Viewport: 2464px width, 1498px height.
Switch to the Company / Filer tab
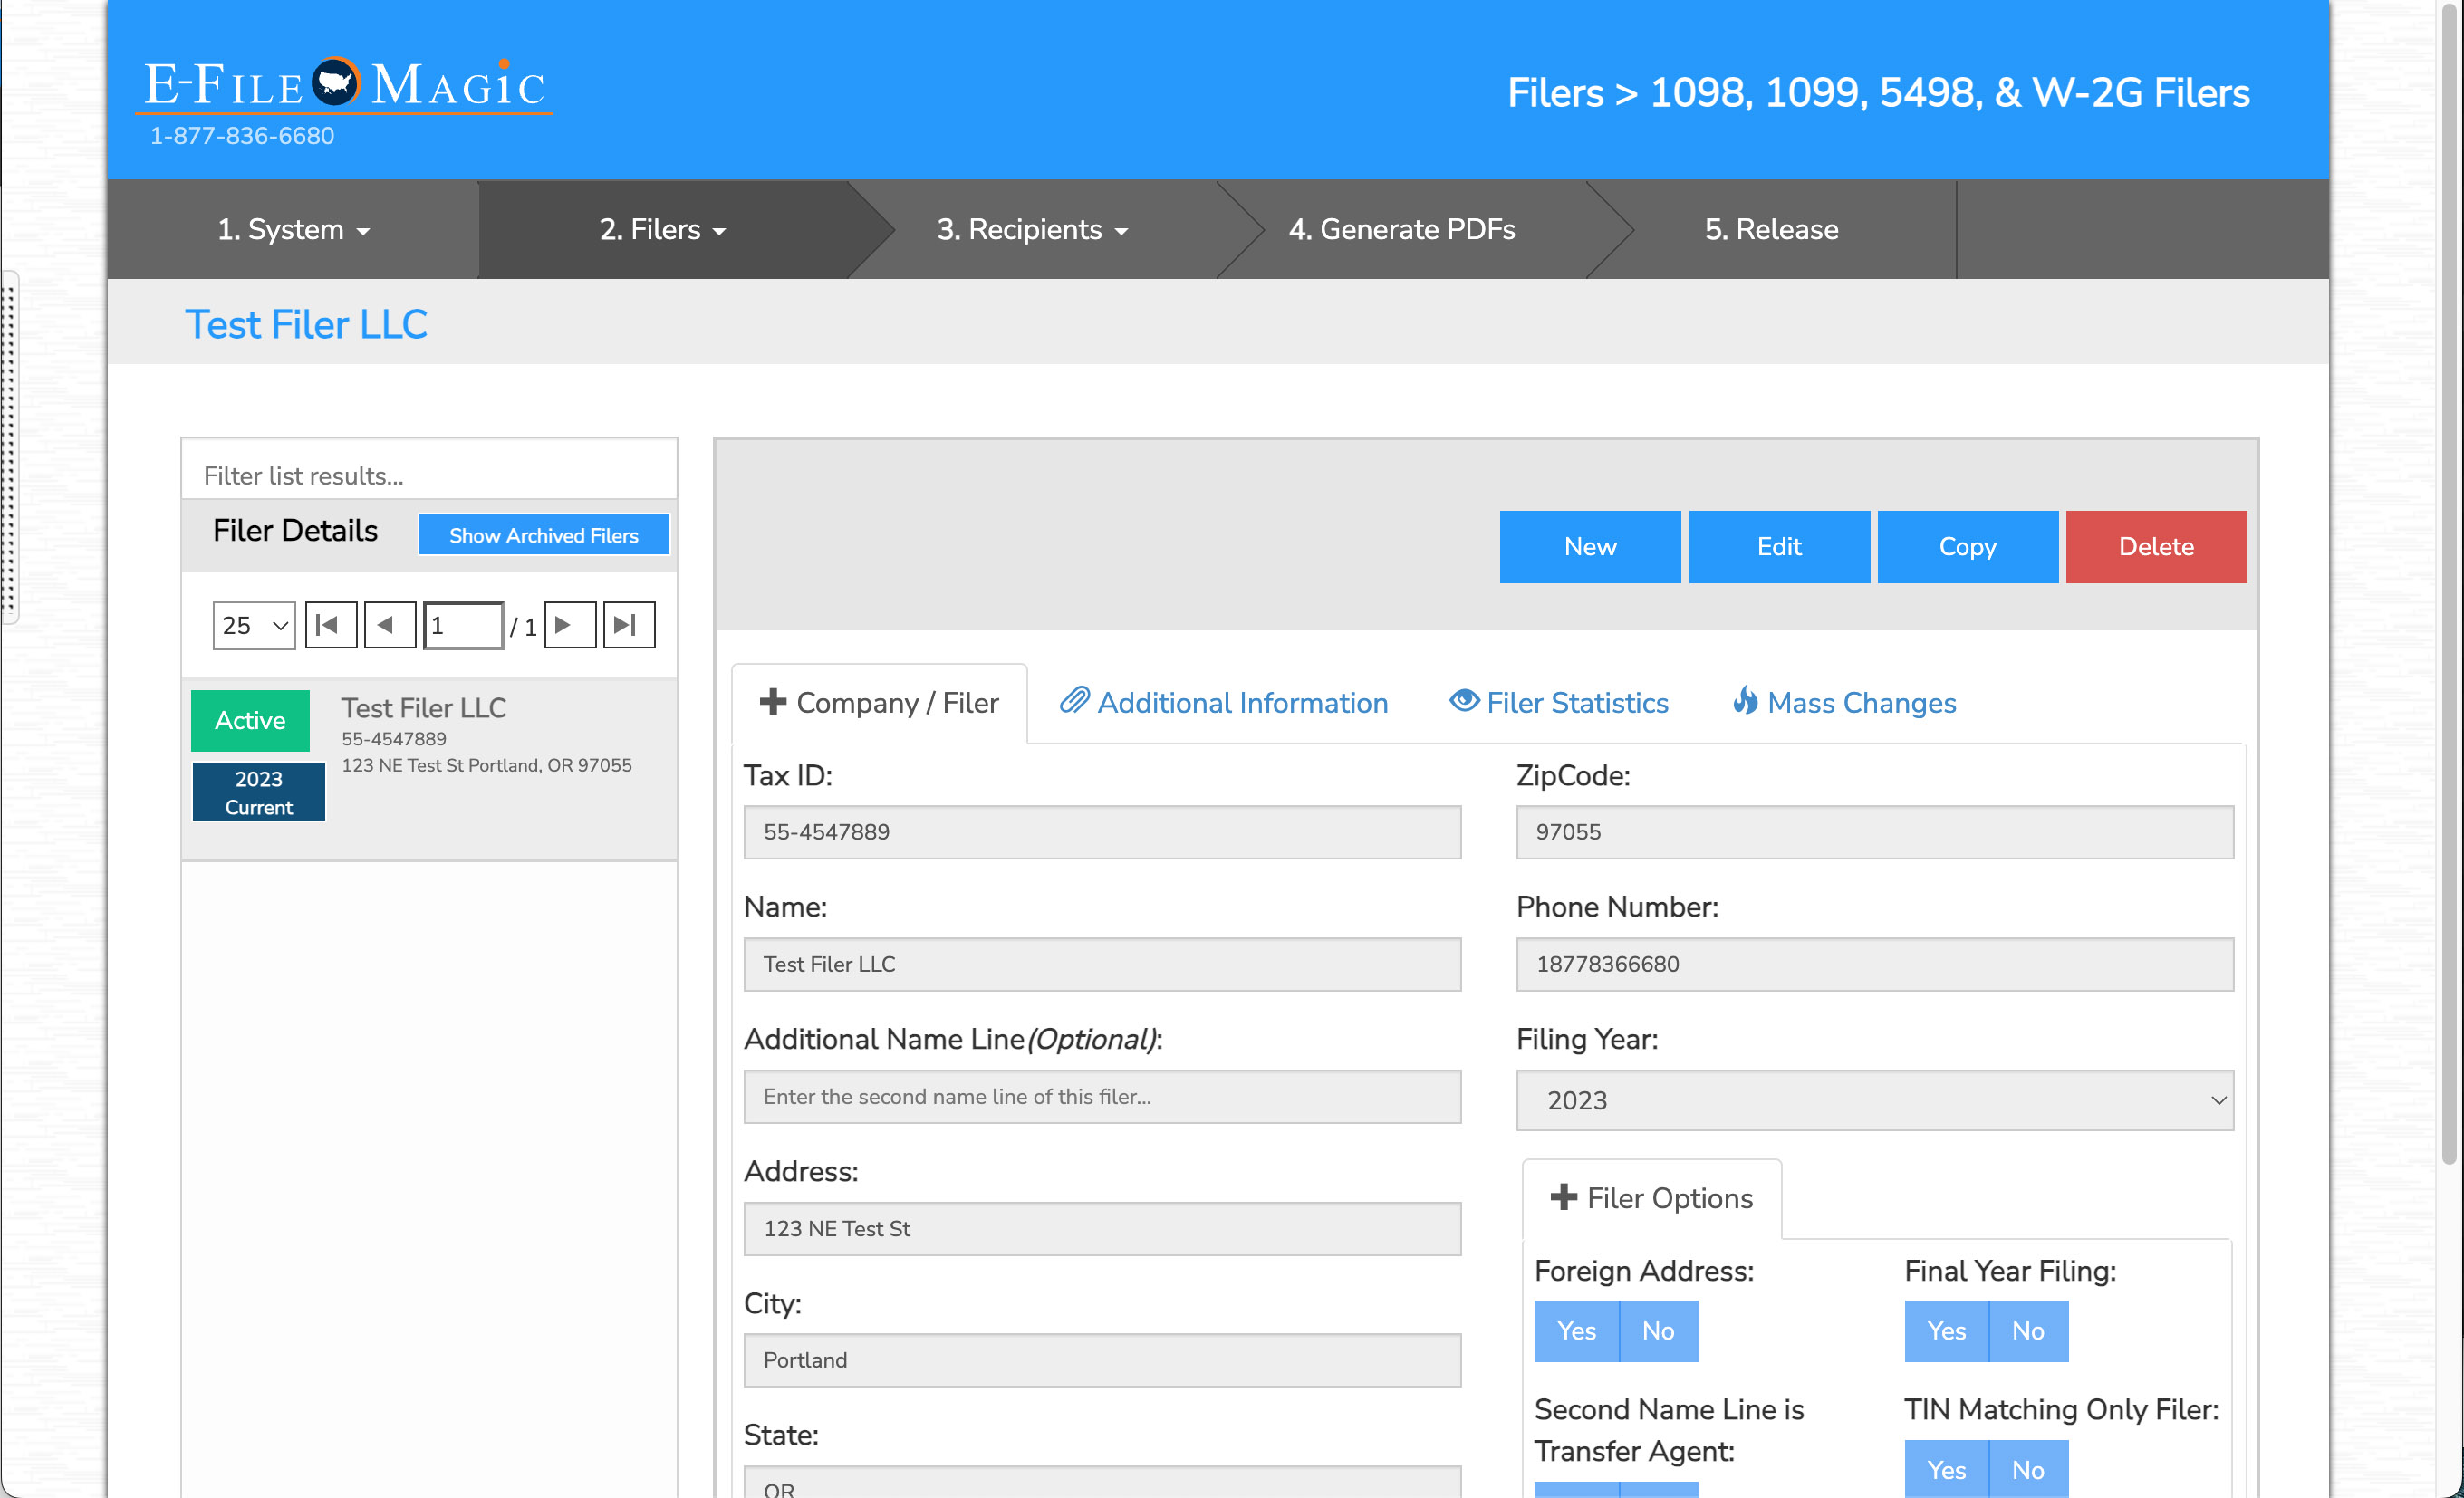tap(879, 703)
